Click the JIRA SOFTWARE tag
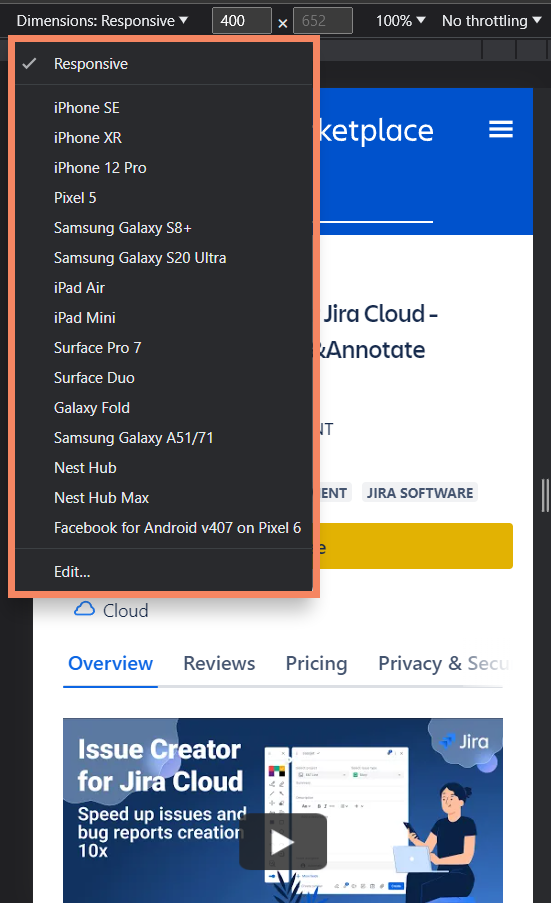 pyautogui.click(x=420, y=493)
